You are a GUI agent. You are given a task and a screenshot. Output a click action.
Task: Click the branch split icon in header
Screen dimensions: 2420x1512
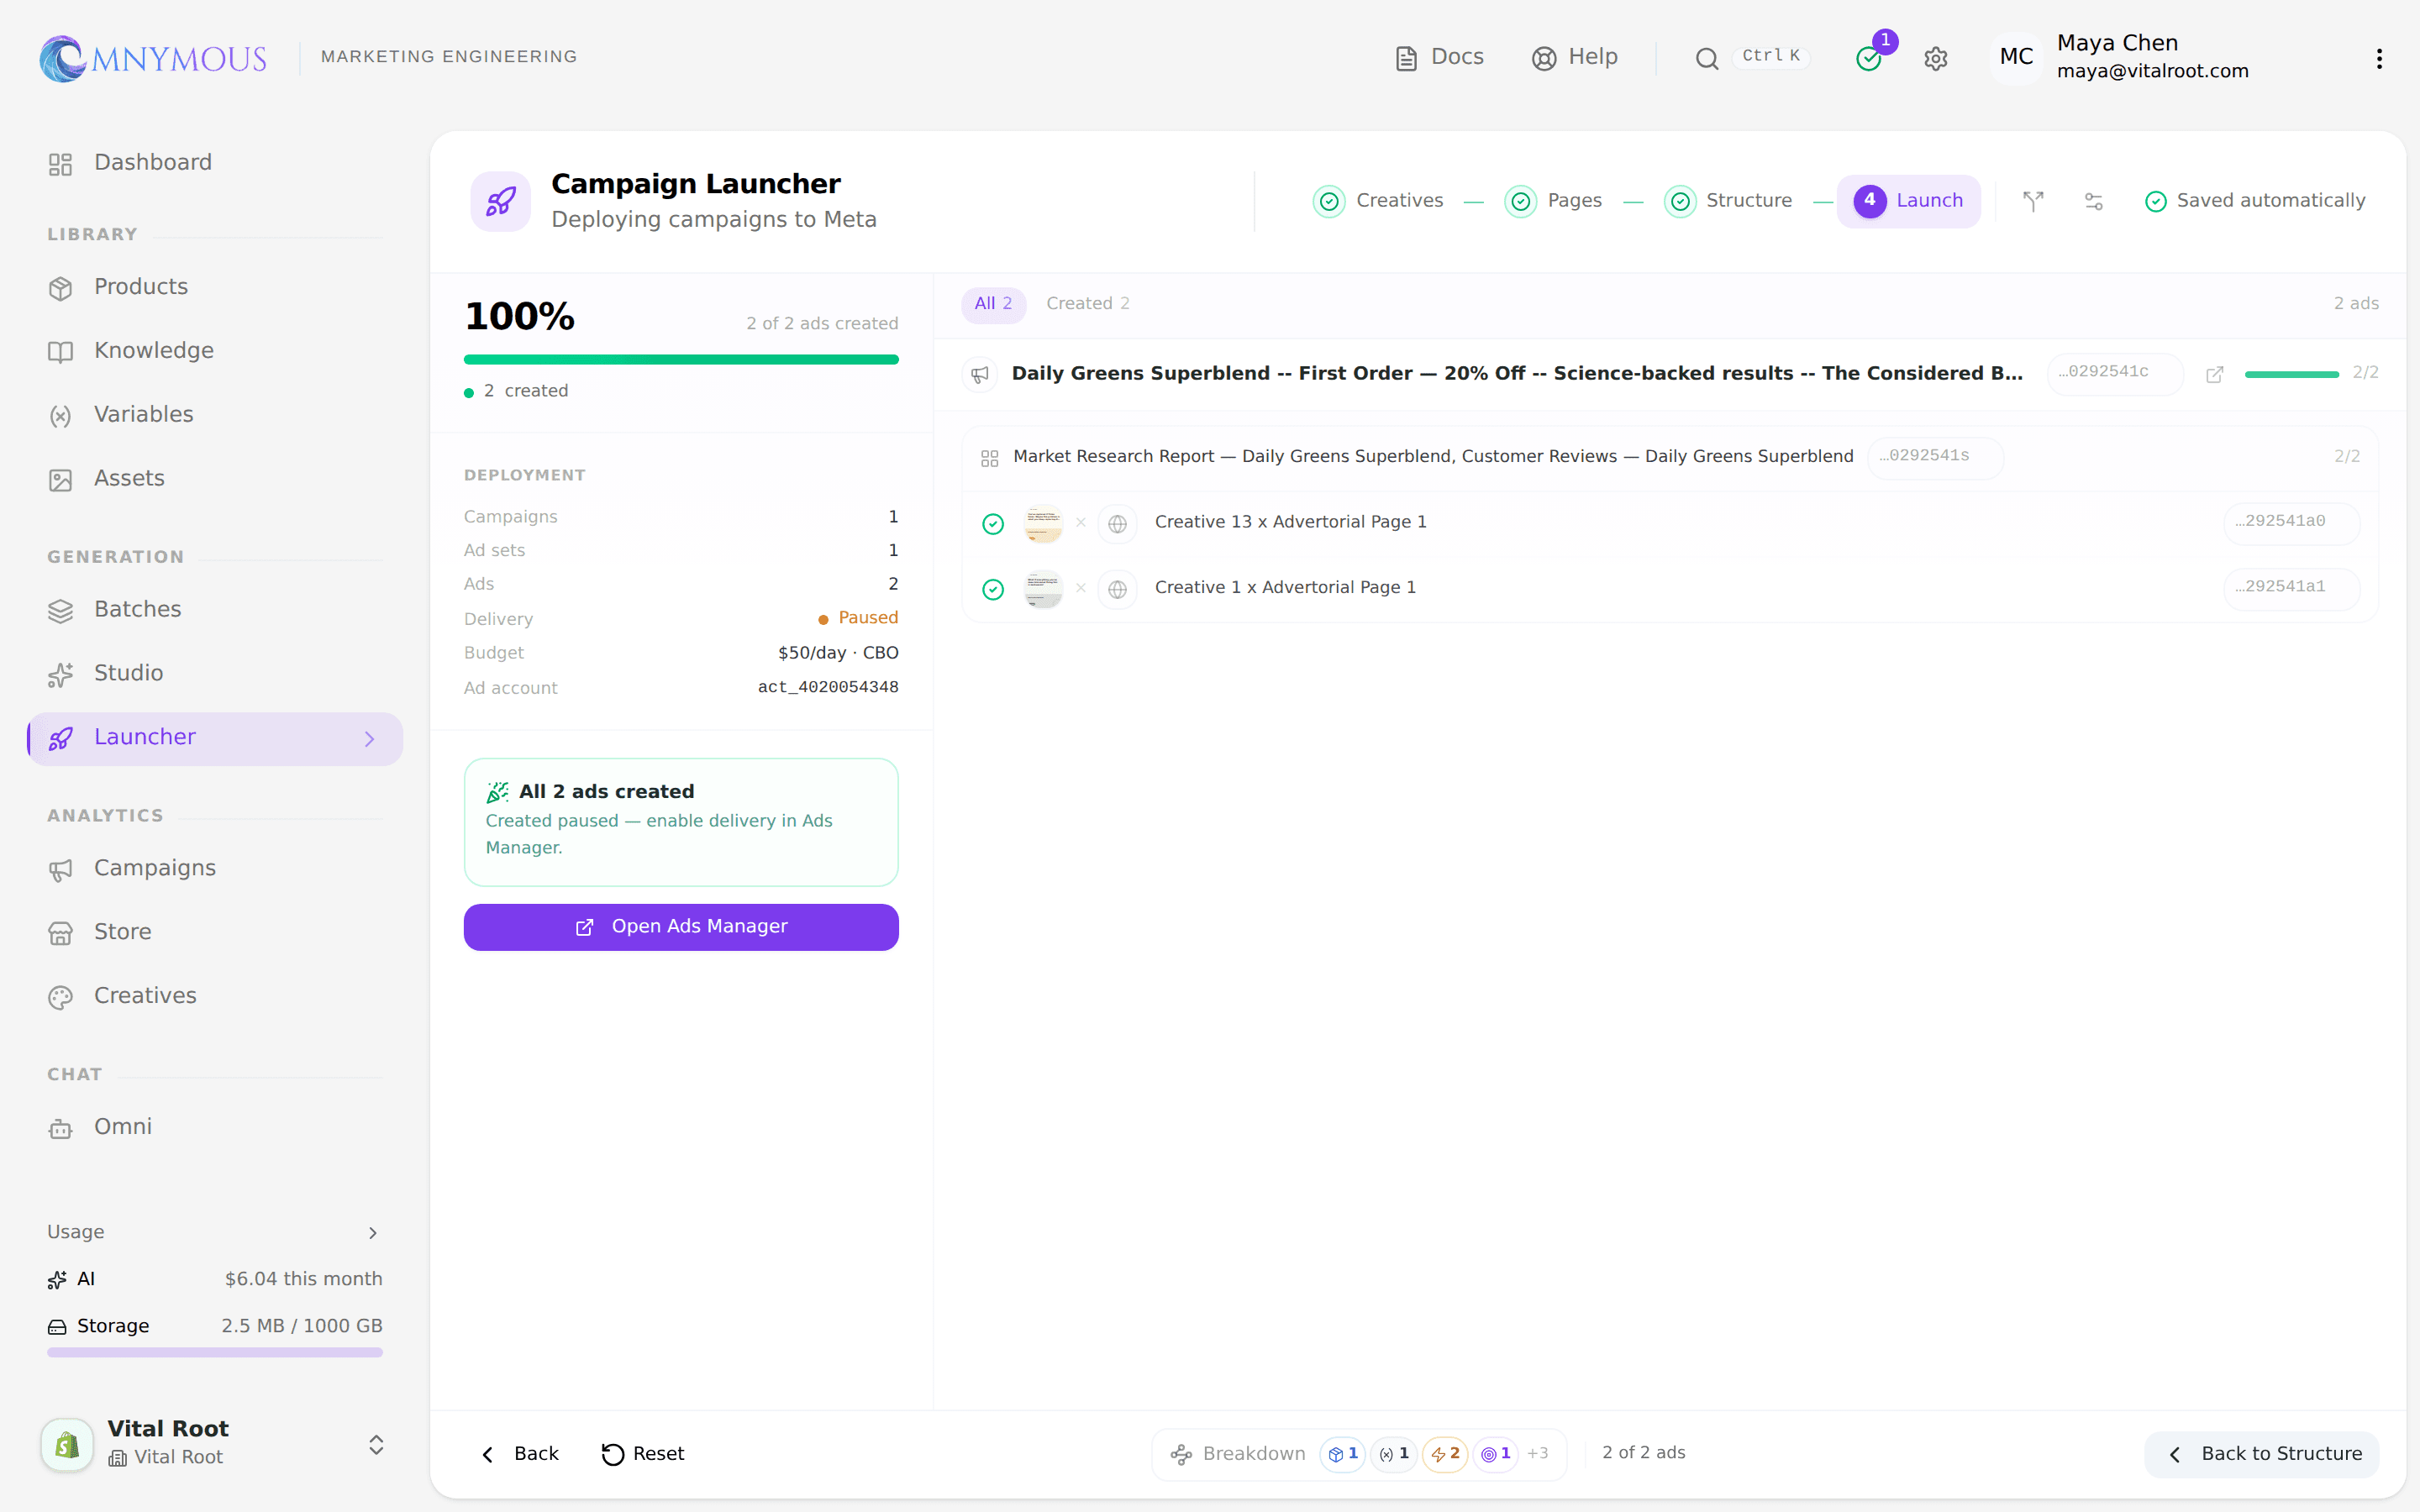point(2033,201)
